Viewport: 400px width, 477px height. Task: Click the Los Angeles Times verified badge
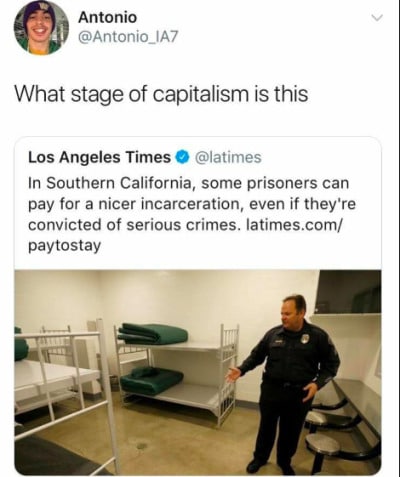tap(182, 157)
